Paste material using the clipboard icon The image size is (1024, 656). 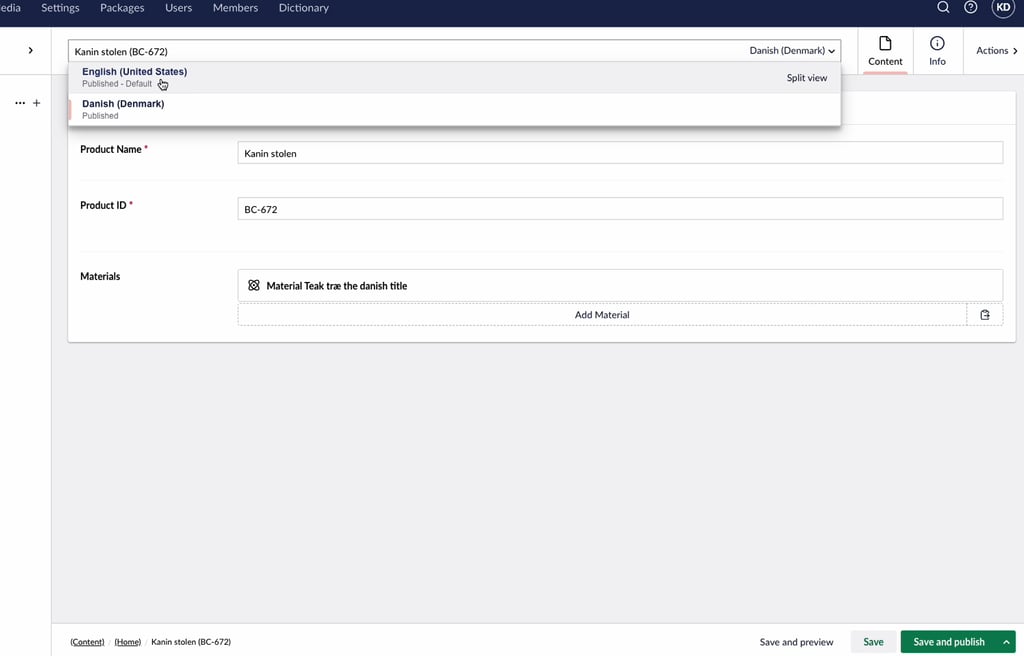click(x=985, y=313)
